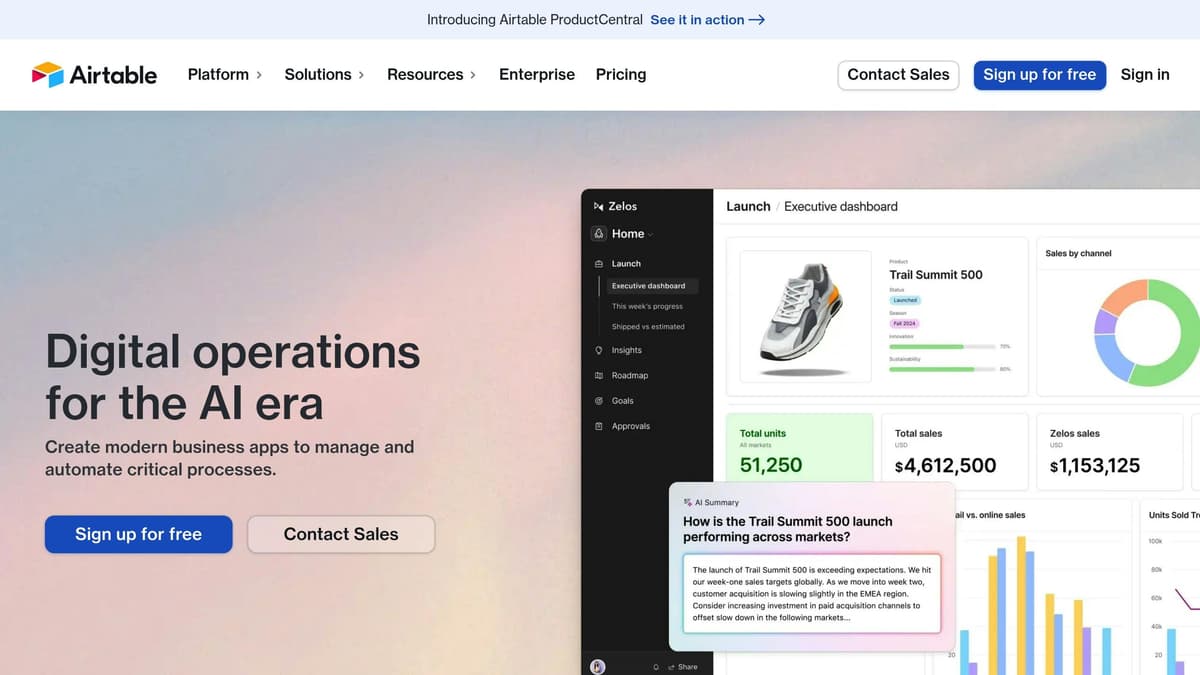Image resolution: width=1200 pixels, height=675 pixels.
Task: Click the Share icon at the bottom
Action: (x=672, y=666)
